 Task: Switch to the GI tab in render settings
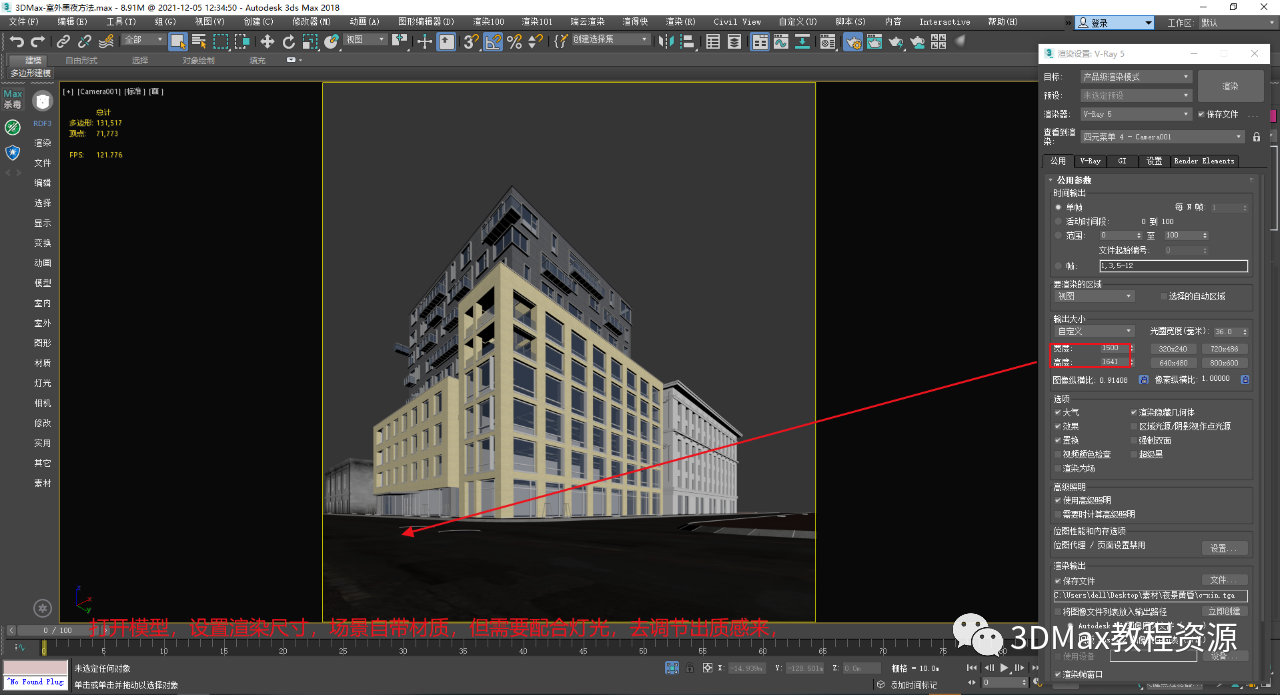[x=1123, y=161]
